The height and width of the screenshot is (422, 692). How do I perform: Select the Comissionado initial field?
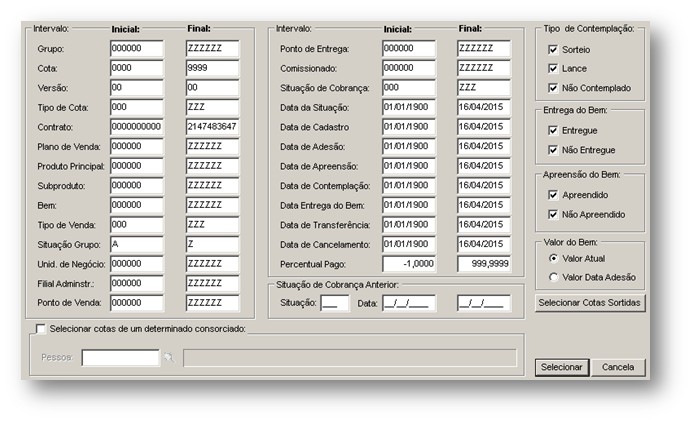point(409,68)
